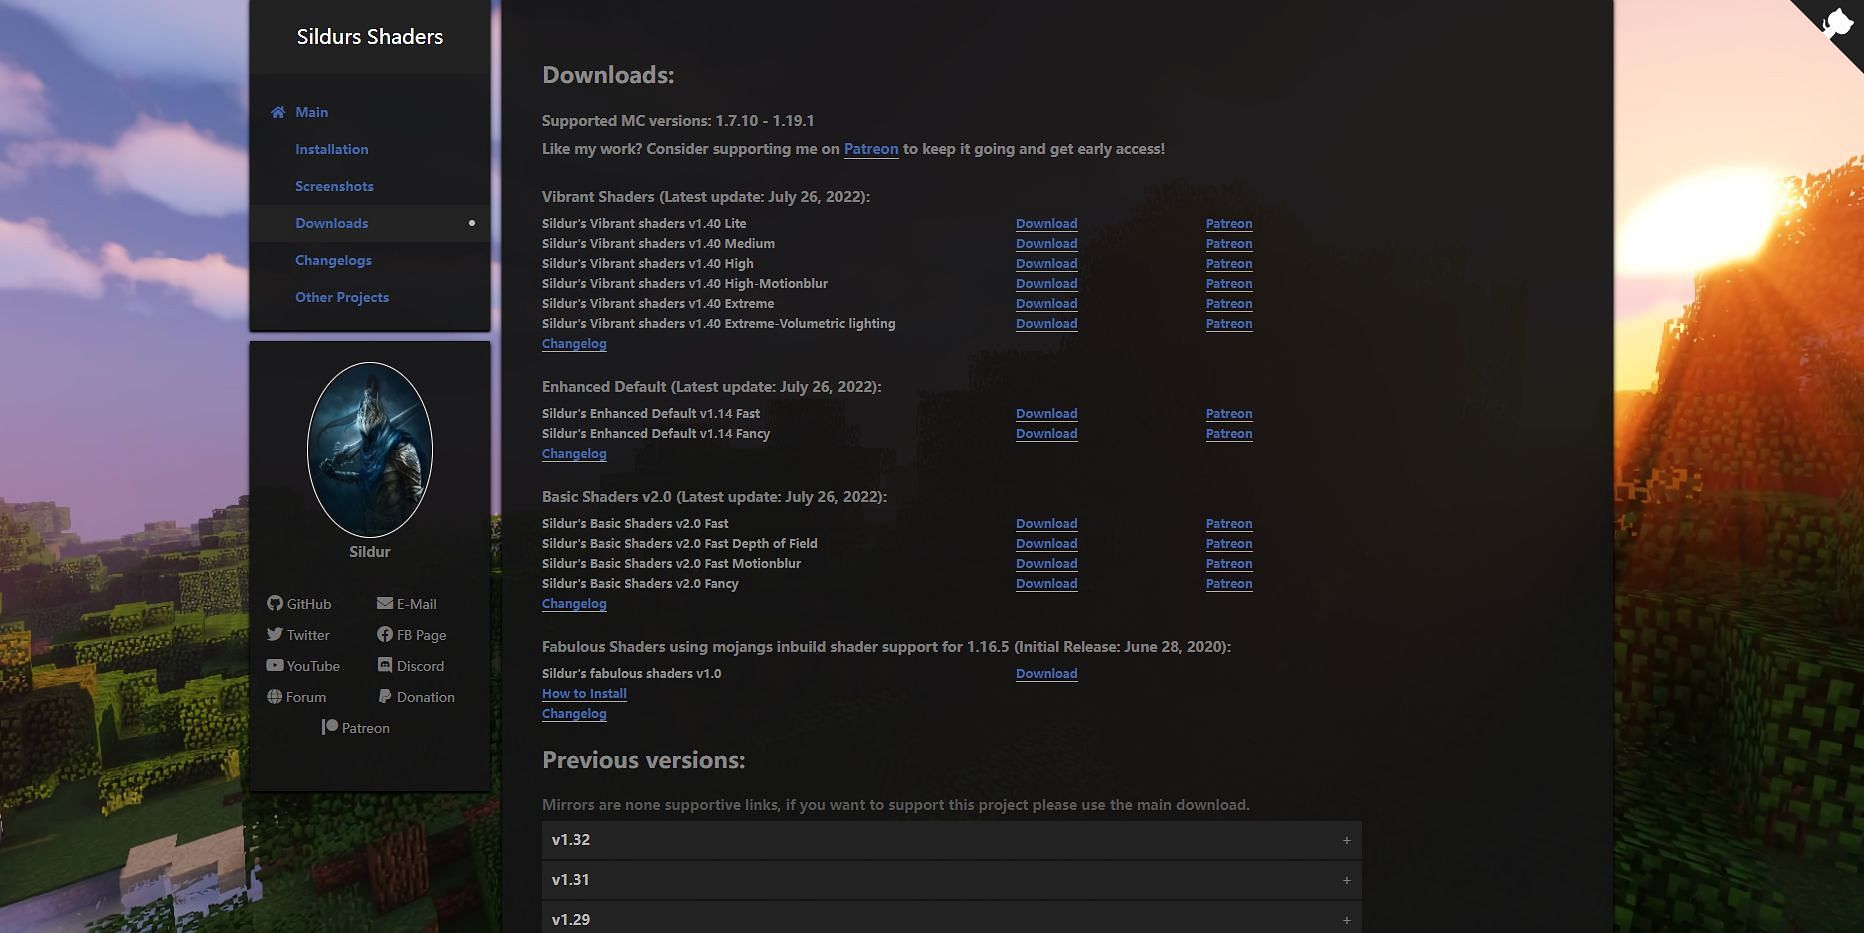Viewport: 1864px width, 933px height.
Task: Download Sildur's fabulous shaders v1.0
Action: [1046, 674]
